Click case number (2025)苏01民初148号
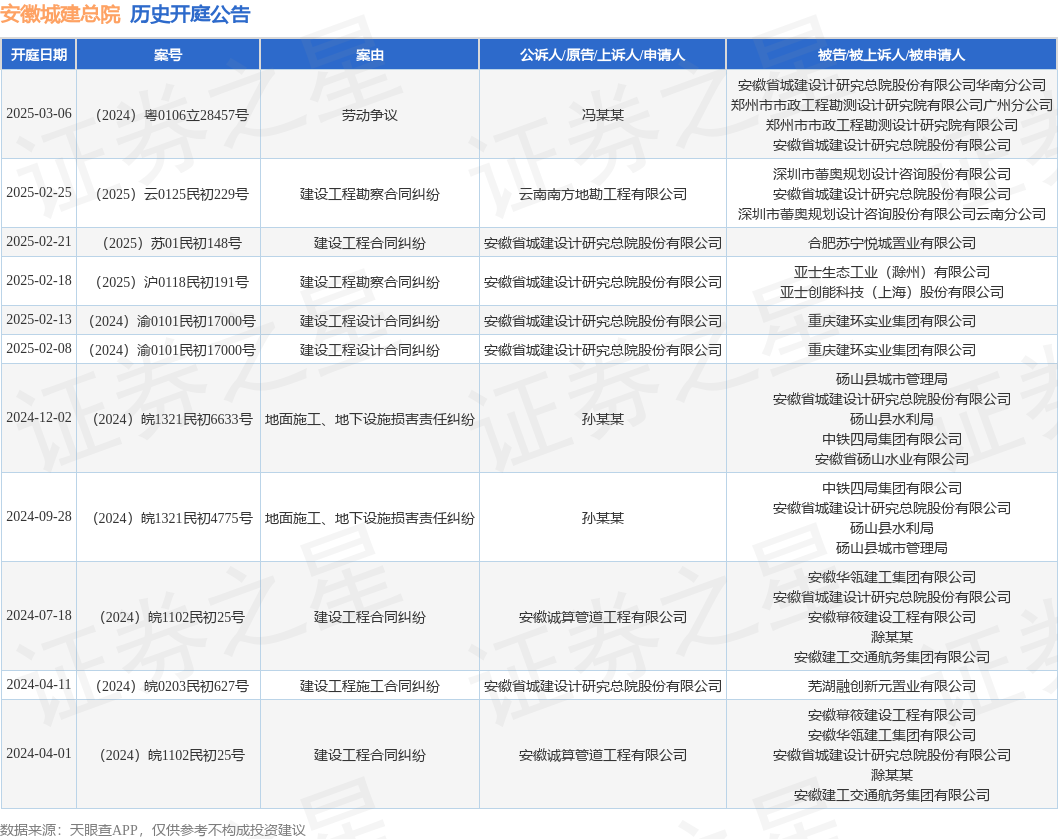The image size is (1058, 839). click(x=169, y=243)
